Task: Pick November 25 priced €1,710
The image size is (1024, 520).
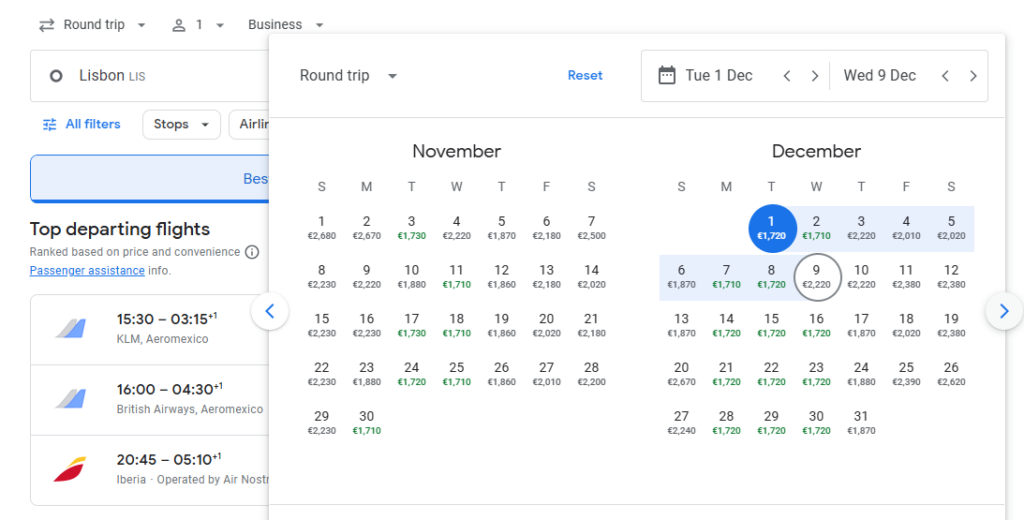Action: click(x=456, y=374)
